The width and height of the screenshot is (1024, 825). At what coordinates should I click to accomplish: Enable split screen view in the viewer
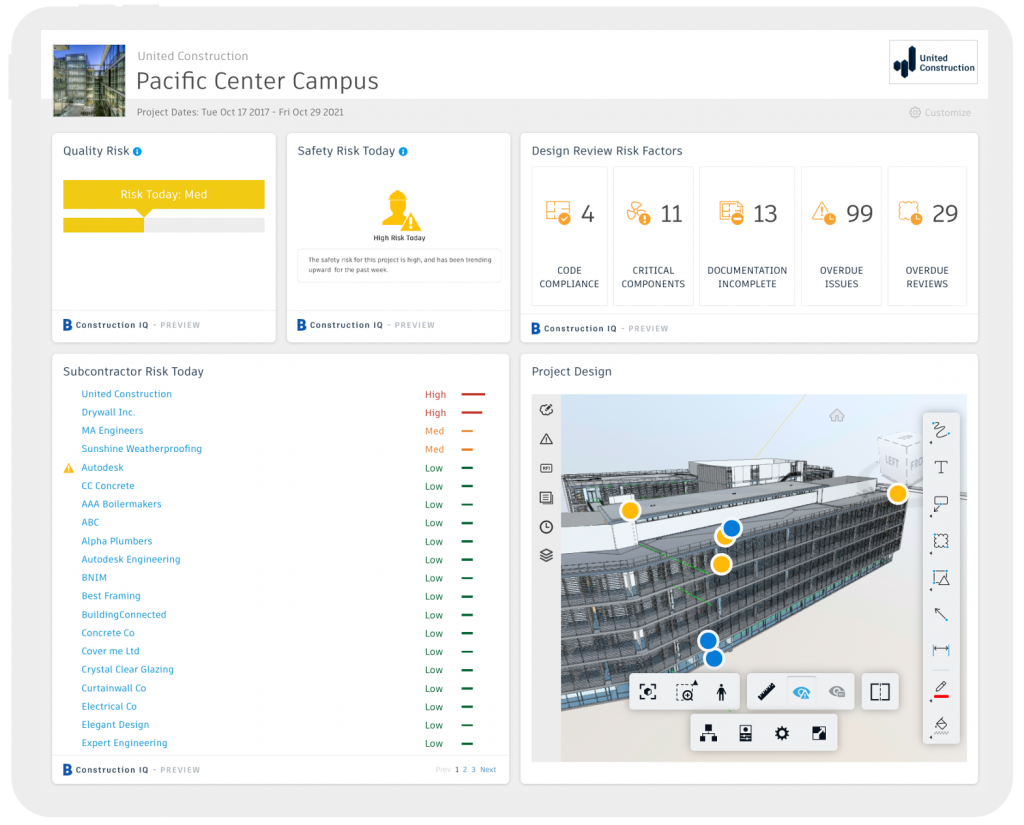pos(880,691)
